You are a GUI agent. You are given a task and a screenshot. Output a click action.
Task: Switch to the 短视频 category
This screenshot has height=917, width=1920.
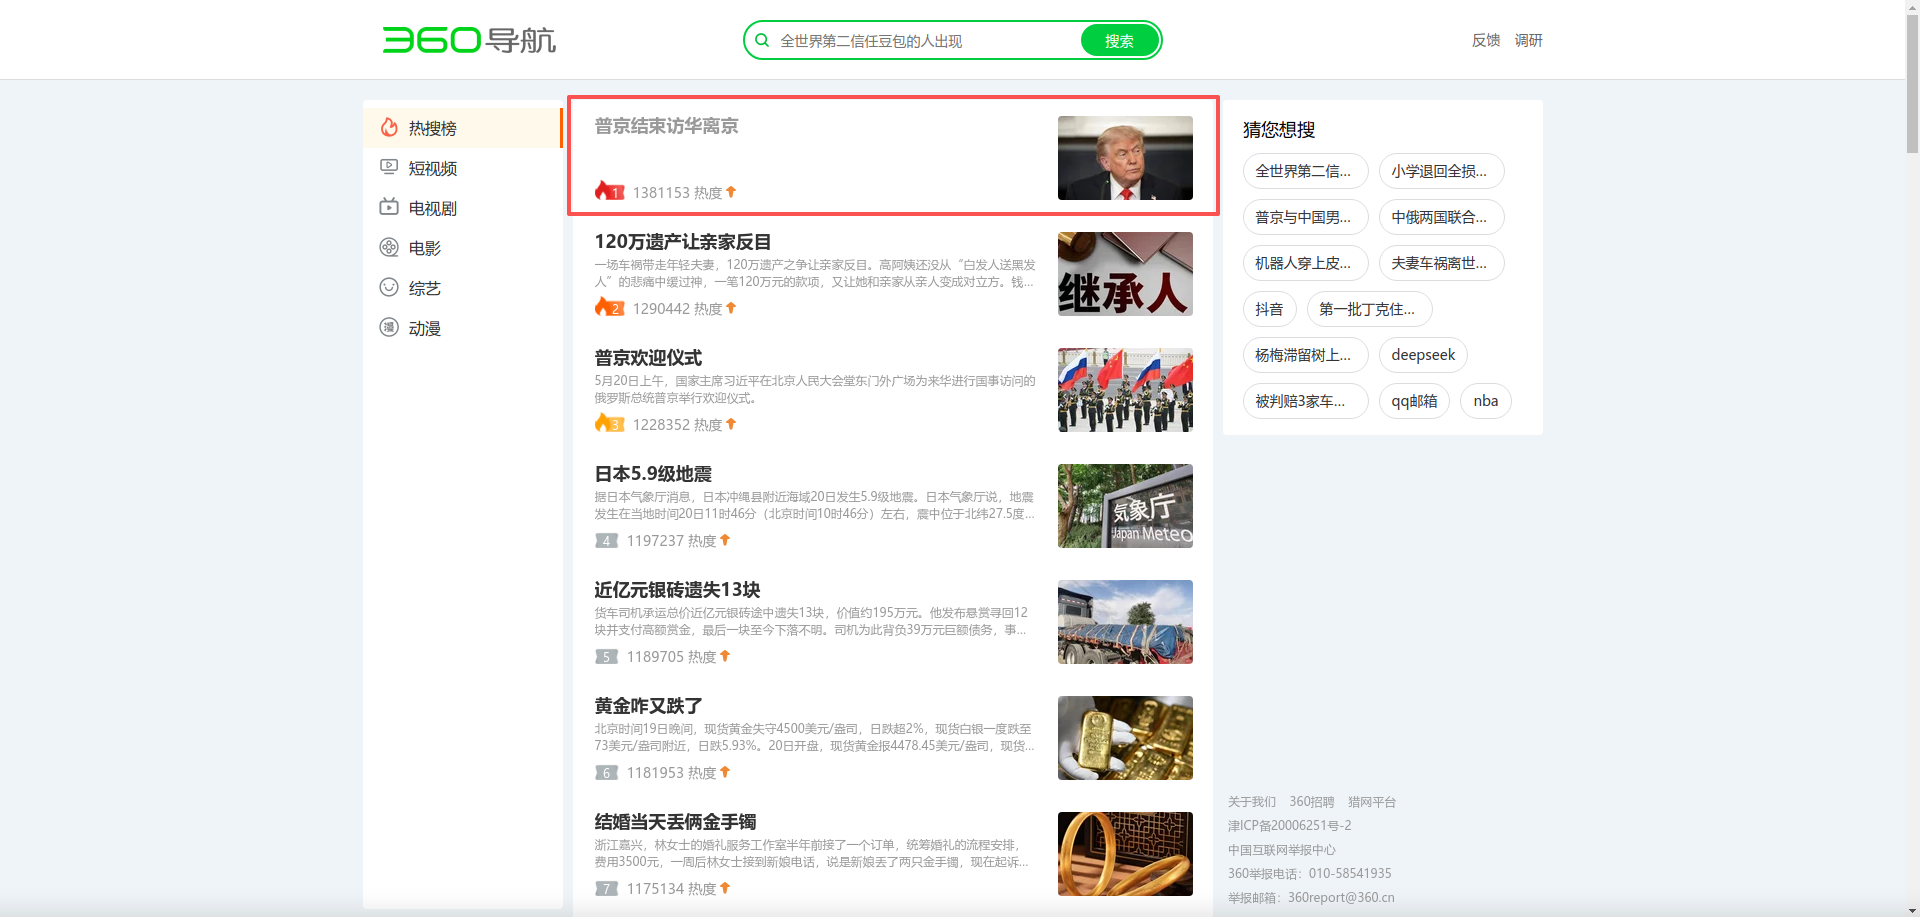(x=462, y=168)
